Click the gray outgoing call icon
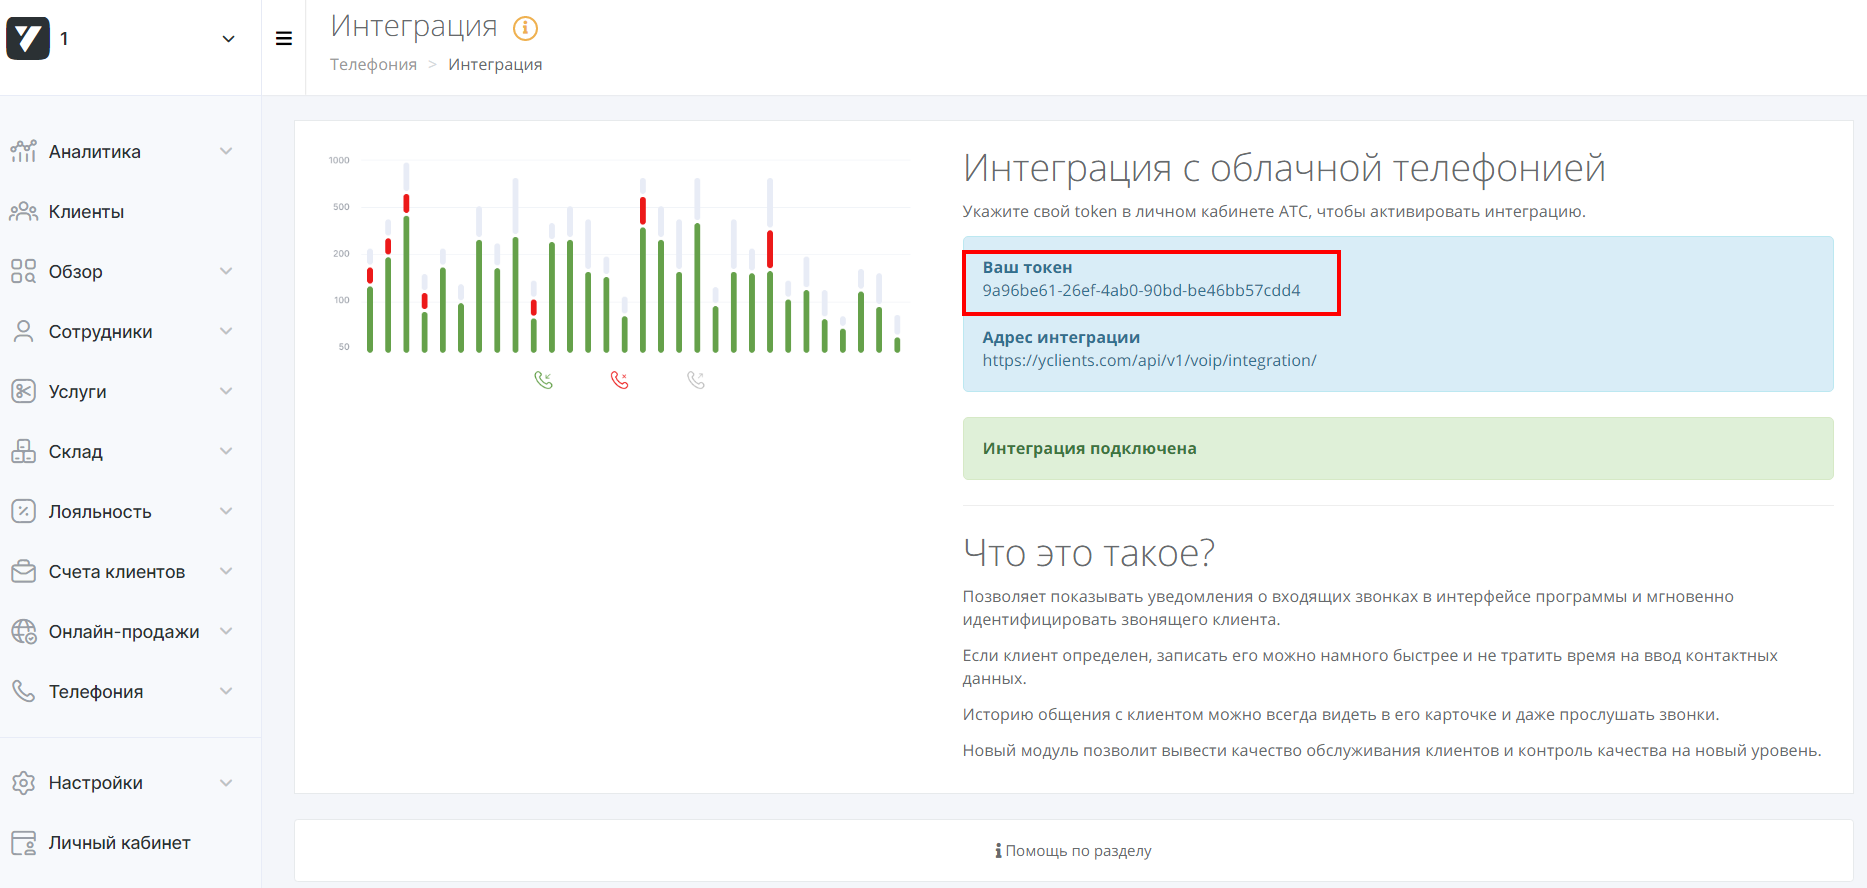Image resolution: width=1867 pixels, height=888 pixels. click(x=696, y=380)
